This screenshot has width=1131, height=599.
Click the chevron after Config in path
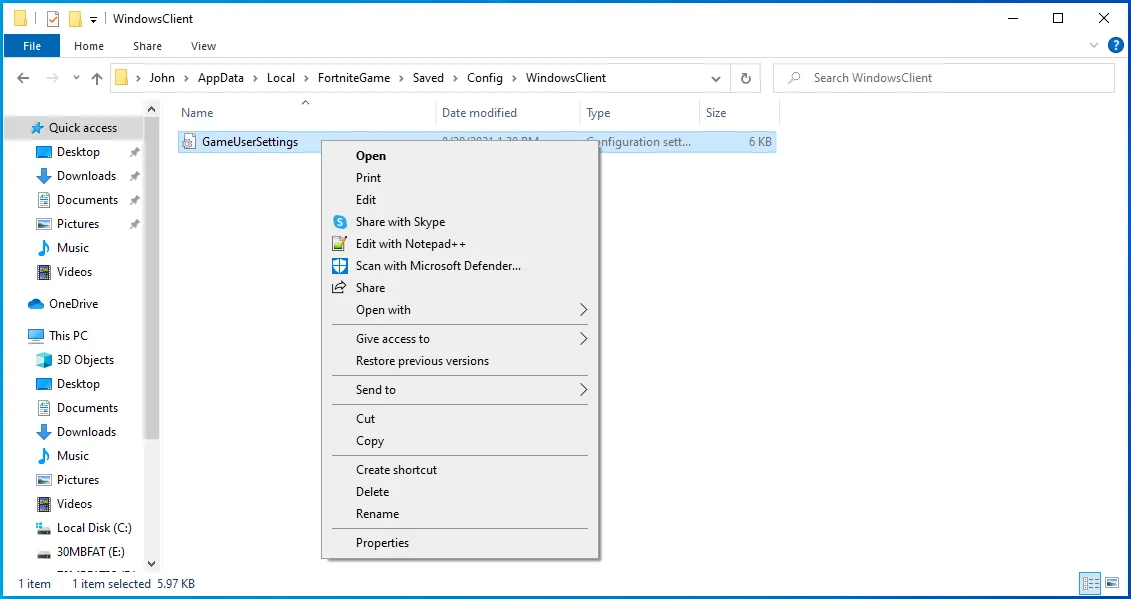514,78
